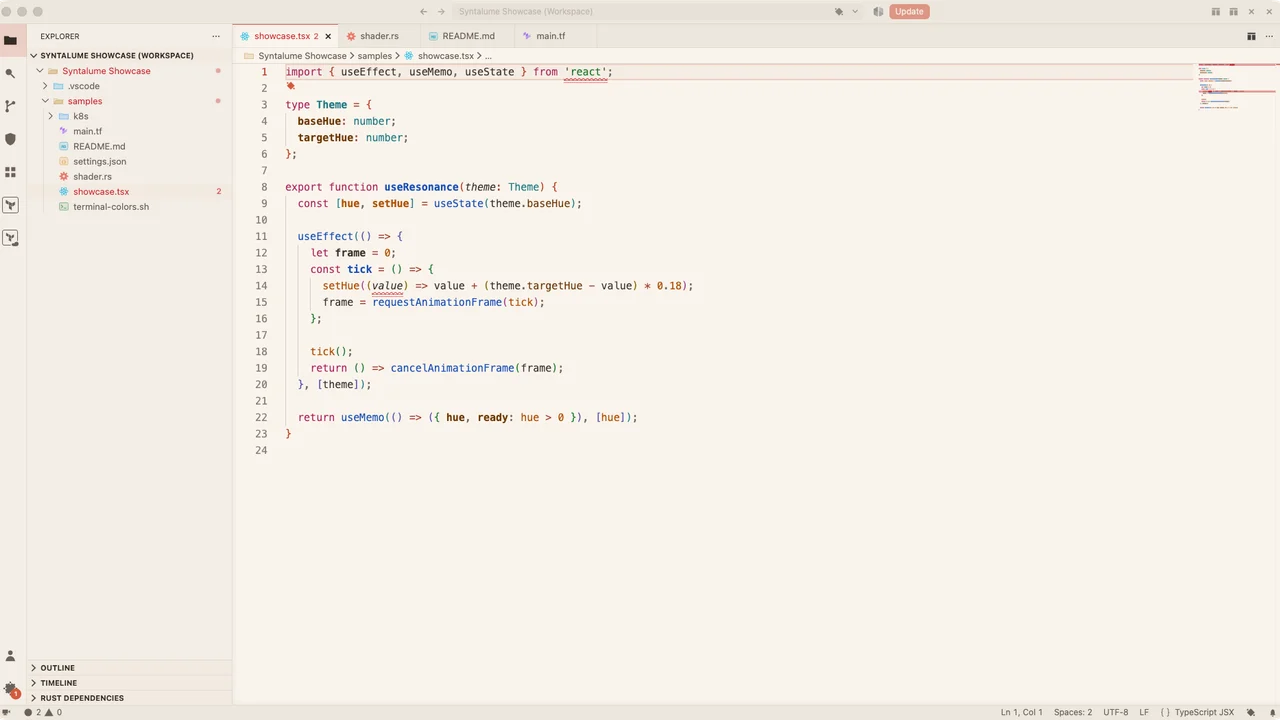Switch to the README.md tab

click(x=468, y=36)
